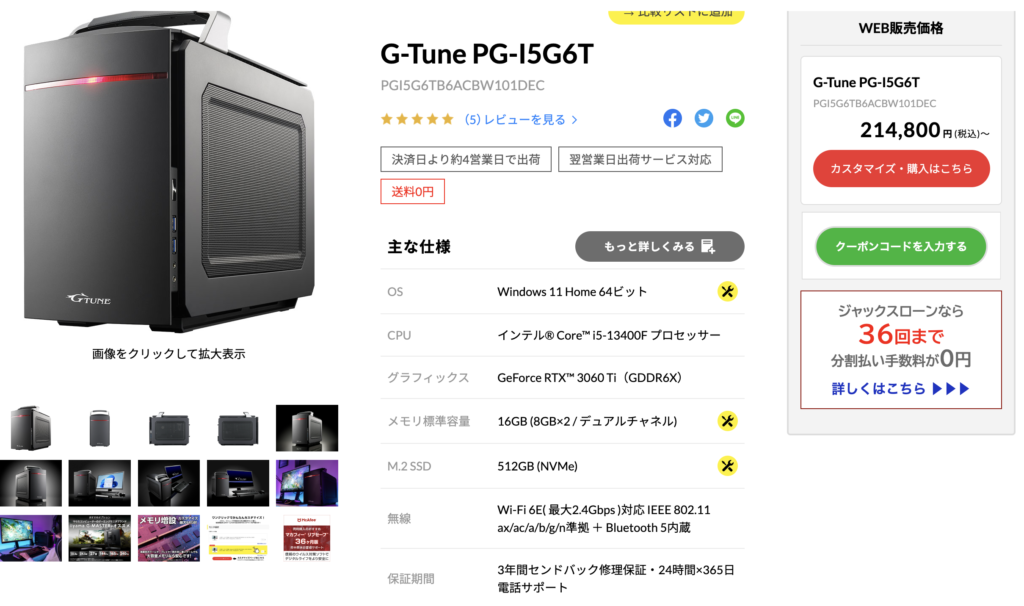Select the メモリ増設 memory upgrade thumbnail

[x=168, y=538]
